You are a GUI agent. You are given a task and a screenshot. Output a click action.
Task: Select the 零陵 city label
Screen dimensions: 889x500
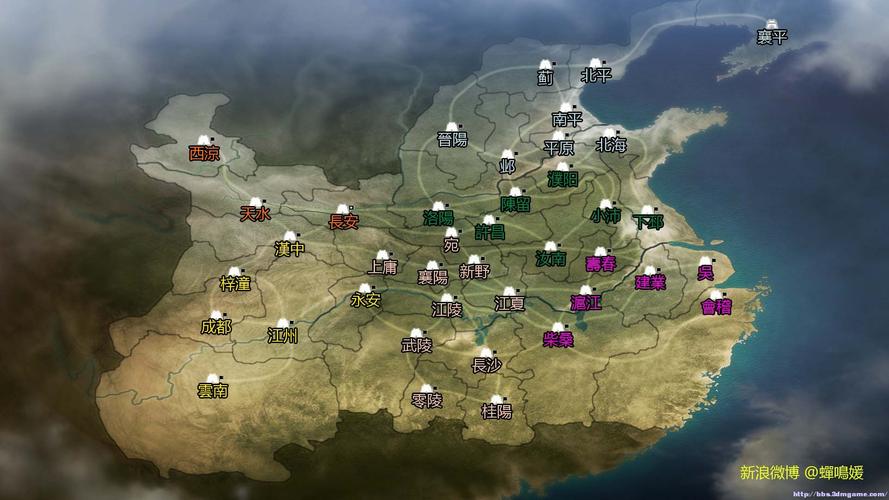click(x=426, y=401)
